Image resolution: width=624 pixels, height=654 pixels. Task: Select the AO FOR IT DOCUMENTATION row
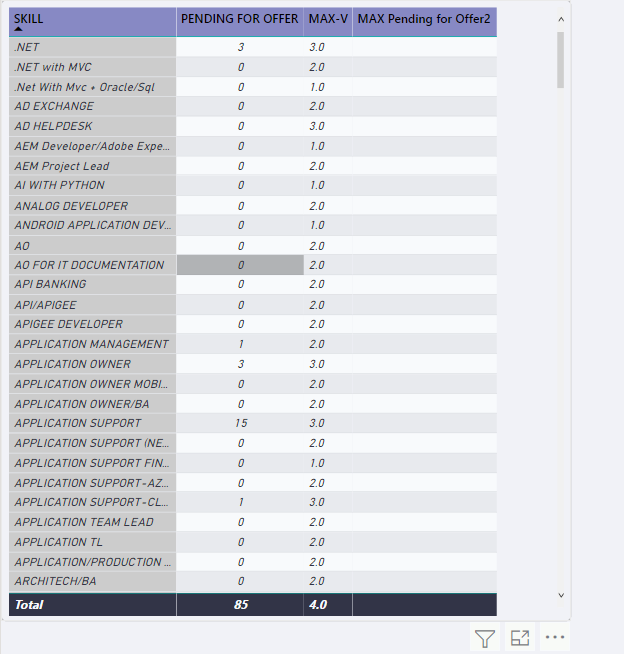[x=253, y=265]
